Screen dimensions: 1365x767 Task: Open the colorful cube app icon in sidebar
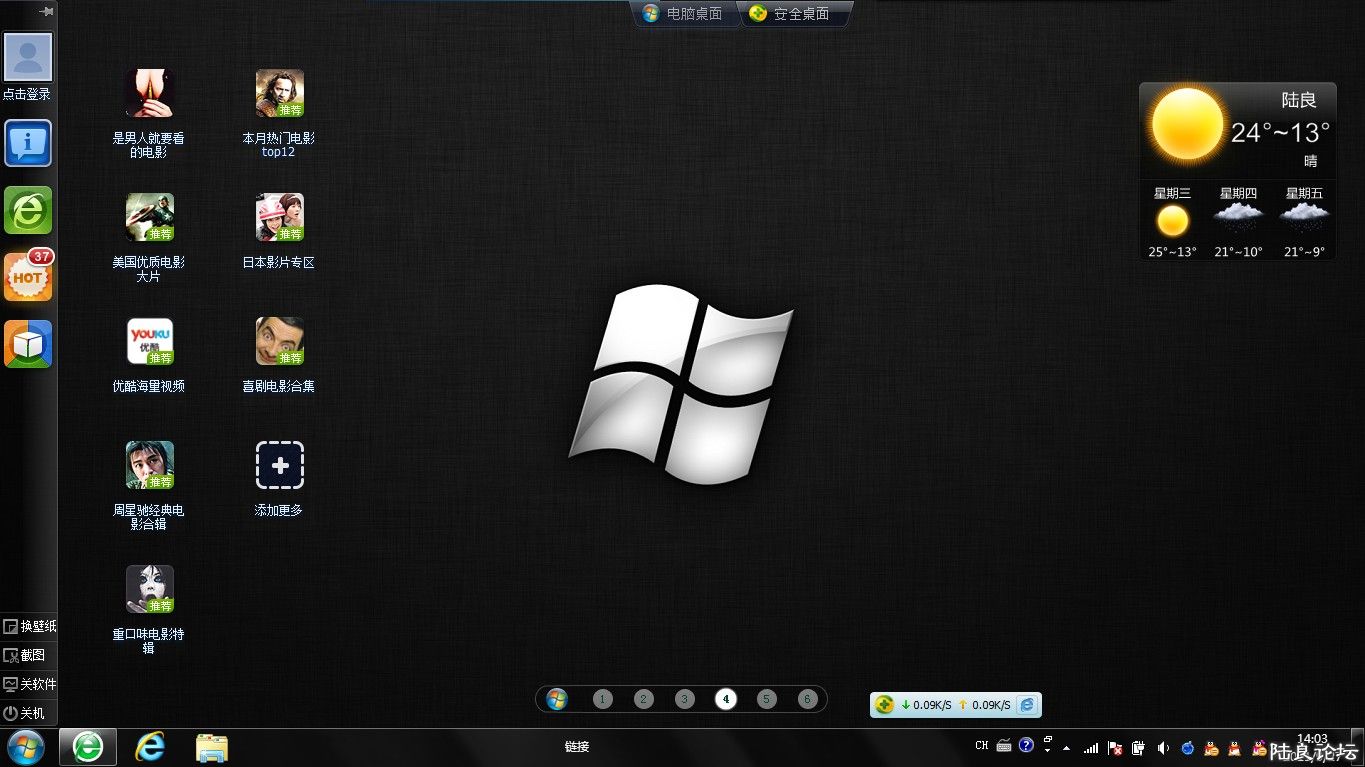(x=28, y=344)
